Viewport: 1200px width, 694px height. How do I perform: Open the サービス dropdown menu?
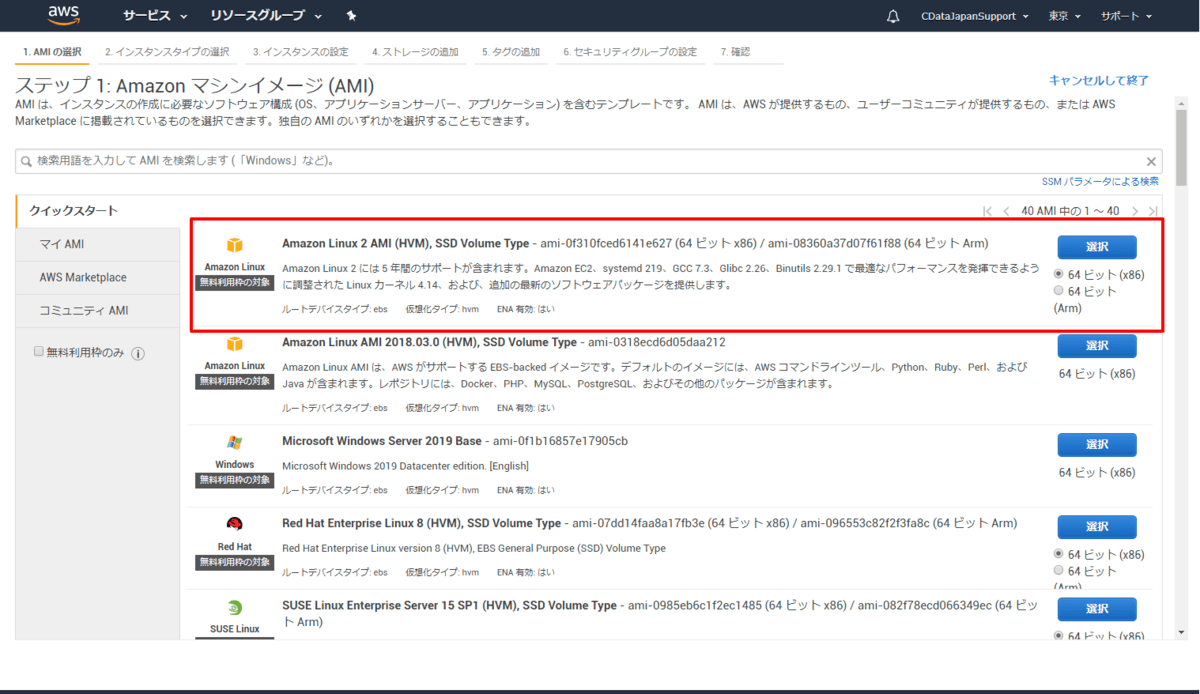(155, 16)
